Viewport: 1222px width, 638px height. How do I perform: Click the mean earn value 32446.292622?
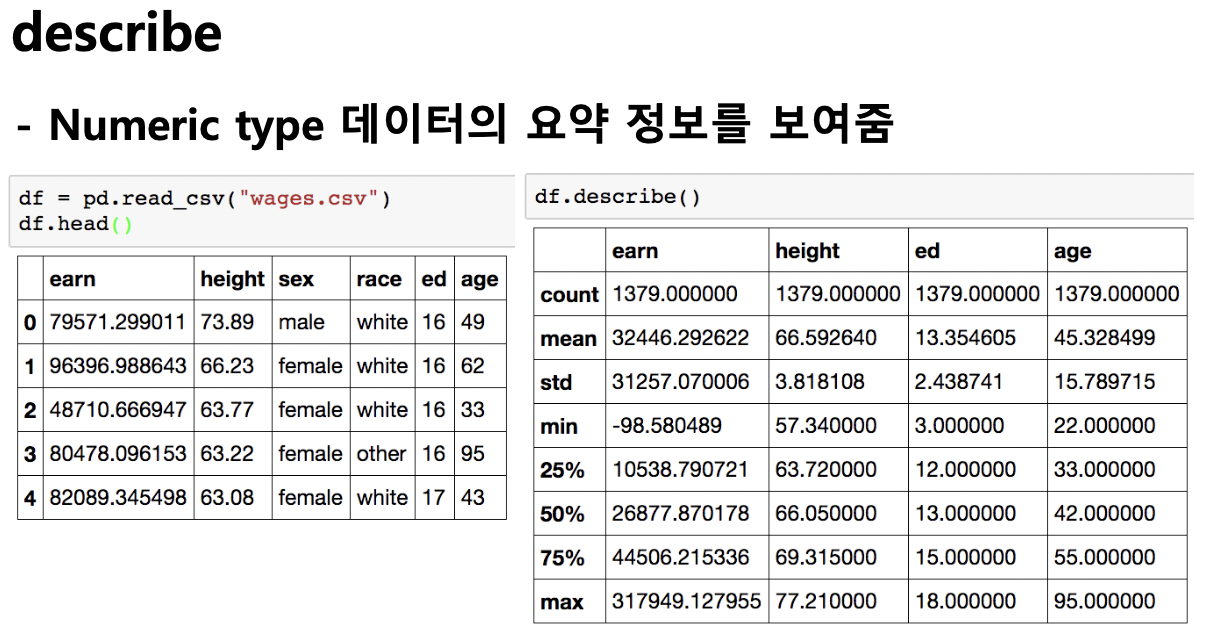680,338
